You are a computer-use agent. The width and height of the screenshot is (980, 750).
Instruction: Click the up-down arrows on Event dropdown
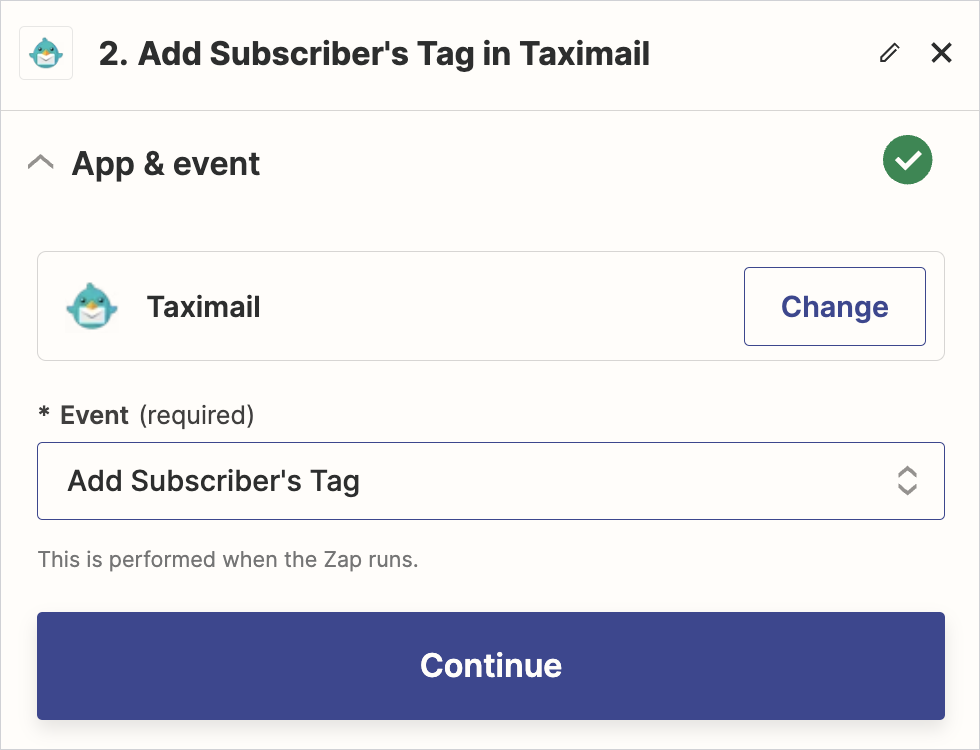906,481
